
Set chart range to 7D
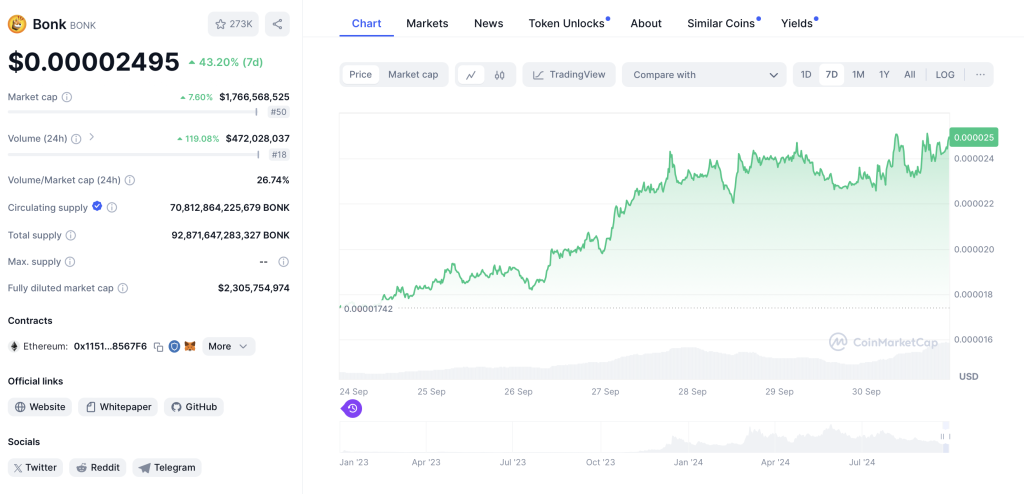(x=831, y=74)
